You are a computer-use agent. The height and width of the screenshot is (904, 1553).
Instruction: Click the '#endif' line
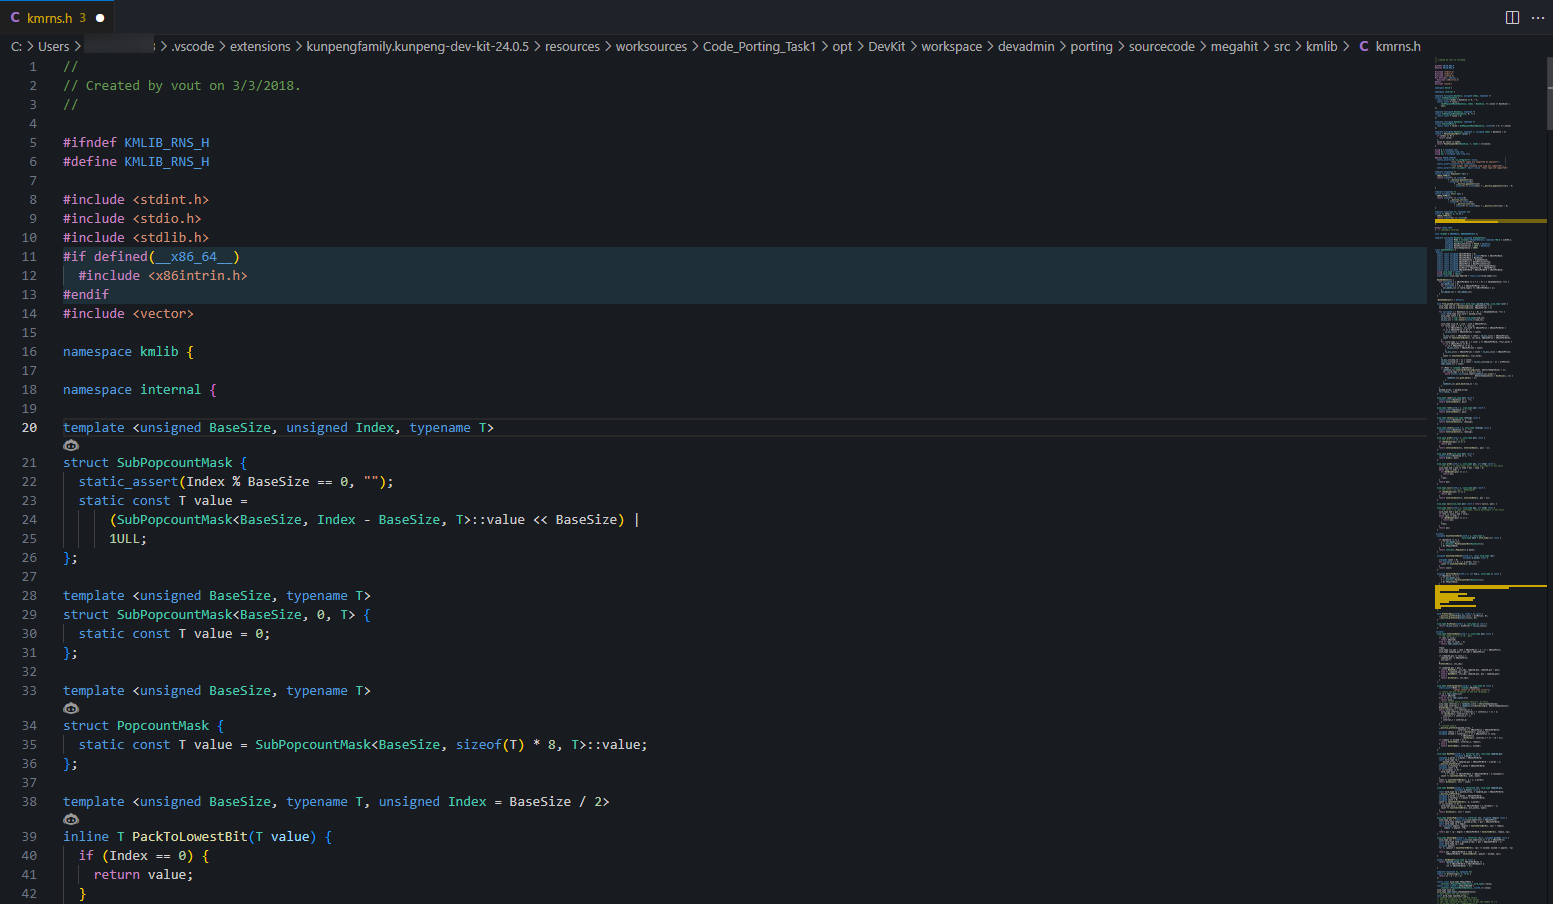coord(86,294)
